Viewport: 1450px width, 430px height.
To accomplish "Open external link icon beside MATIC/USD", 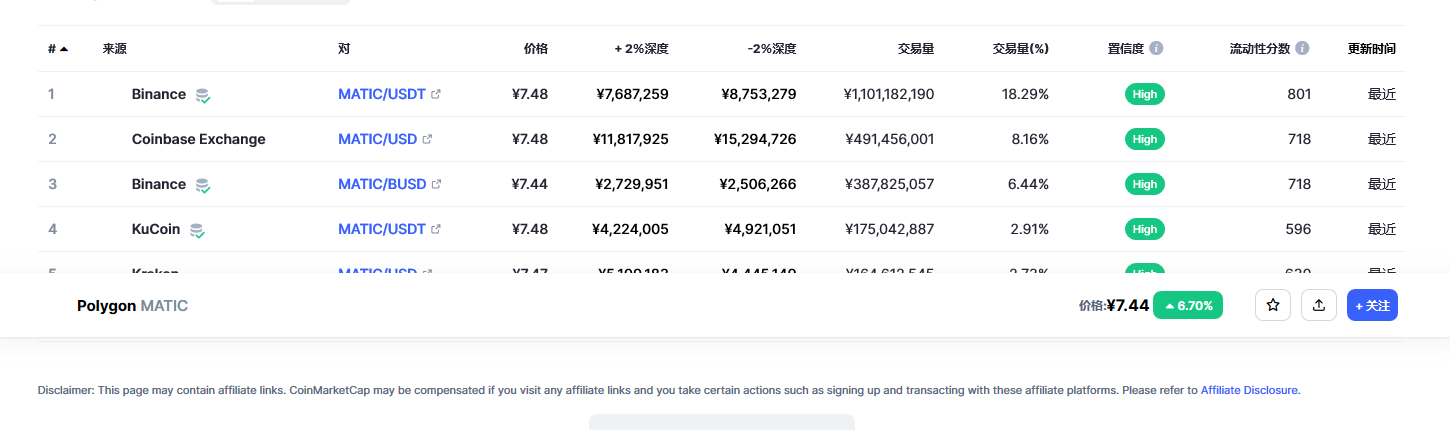I will pos(427,139).
